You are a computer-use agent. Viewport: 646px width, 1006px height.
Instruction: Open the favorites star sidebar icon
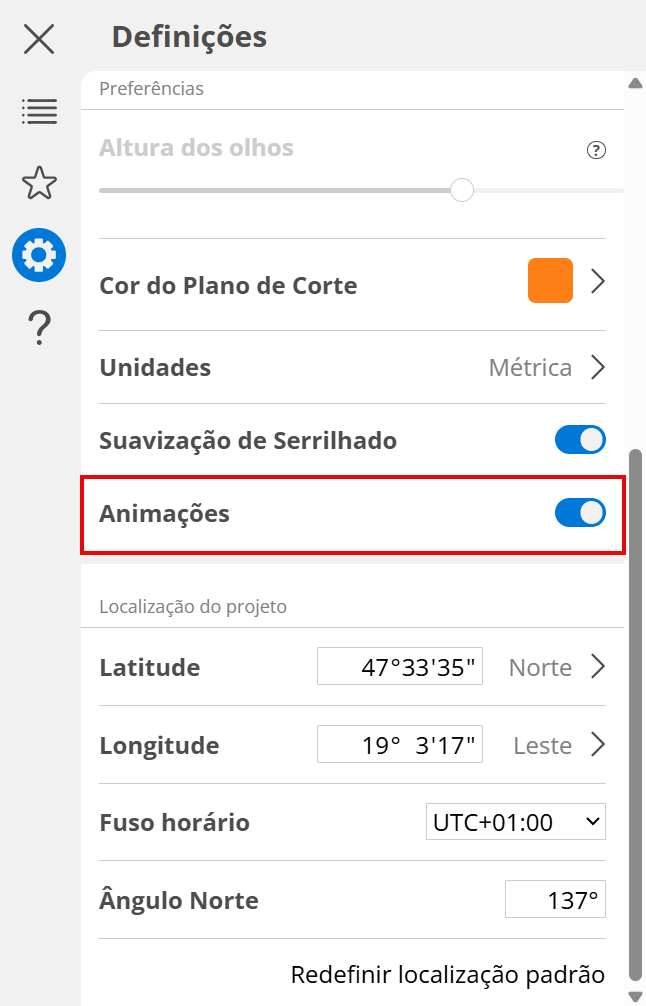pyautogui.click(x=39, y=183)
